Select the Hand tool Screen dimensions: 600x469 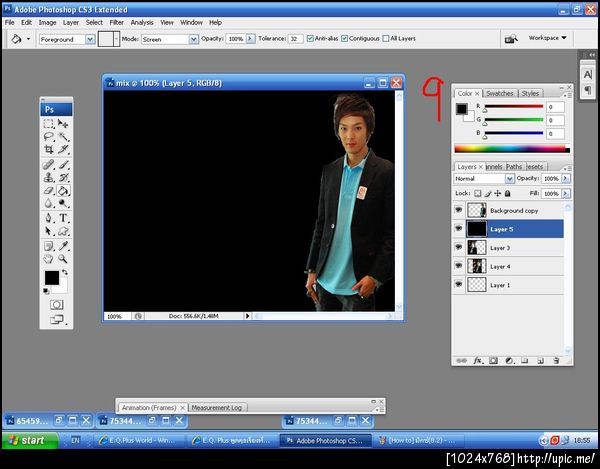tap(49, 259)
